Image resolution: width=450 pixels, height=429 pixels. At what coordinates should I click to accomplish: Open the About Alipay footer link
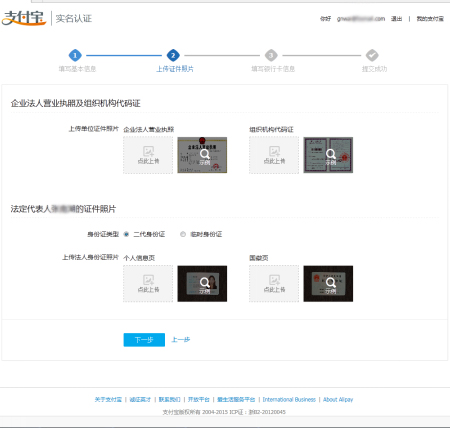tap(338, 399)
